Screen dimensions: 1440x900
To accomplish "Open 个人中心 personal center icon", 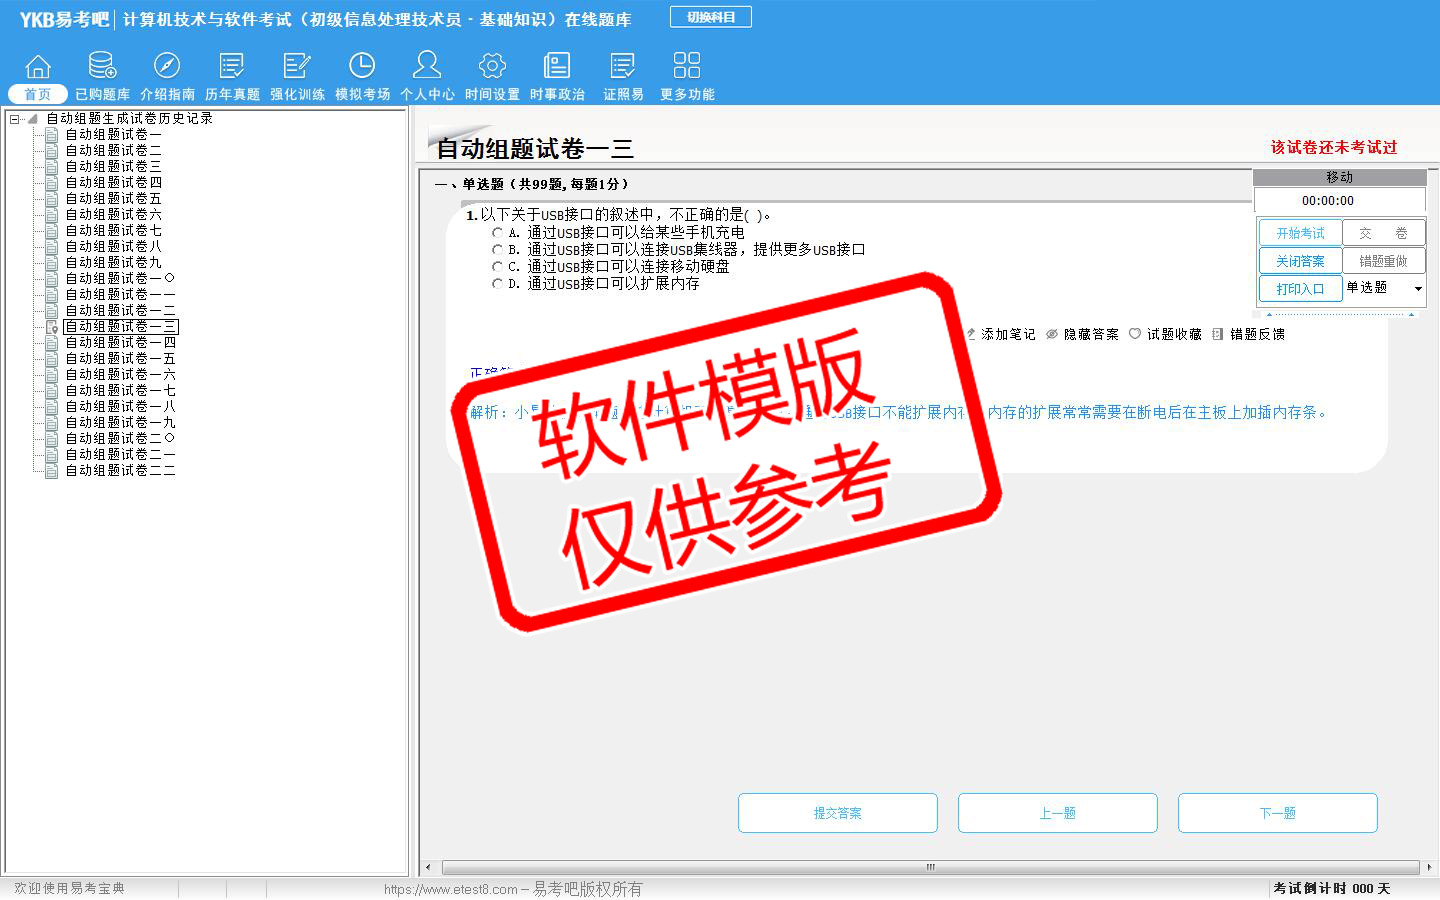I will (x=427, y=65).
